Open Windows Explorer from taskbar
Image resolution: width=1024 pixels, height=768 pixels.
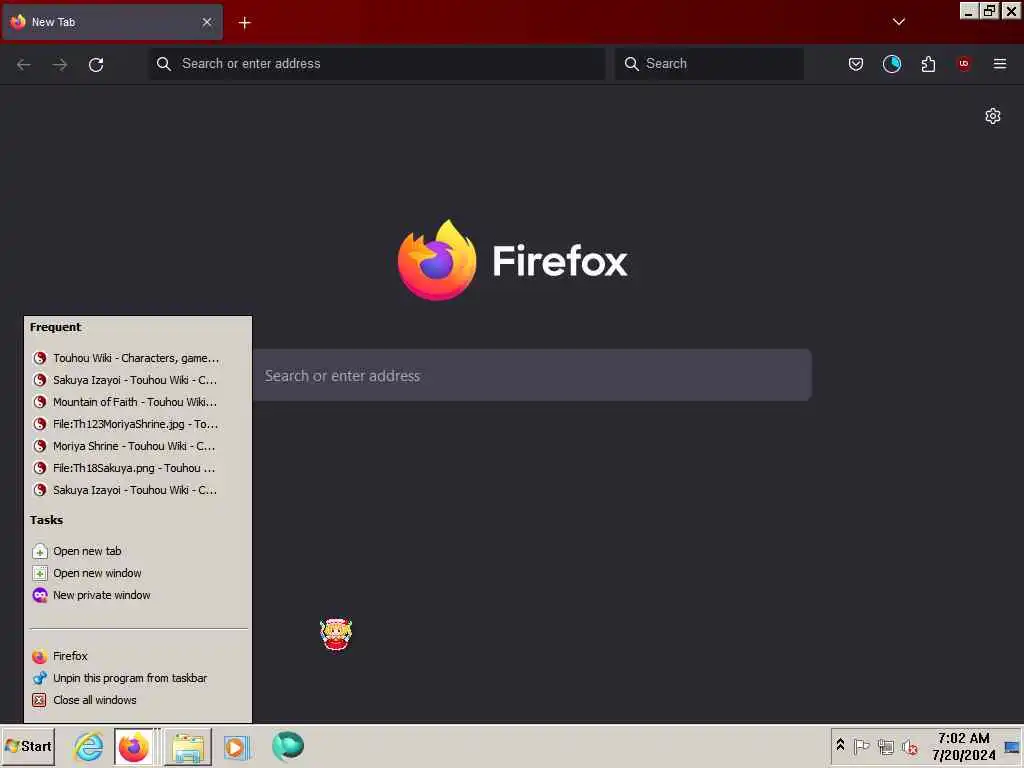click(x=188, y=746)
